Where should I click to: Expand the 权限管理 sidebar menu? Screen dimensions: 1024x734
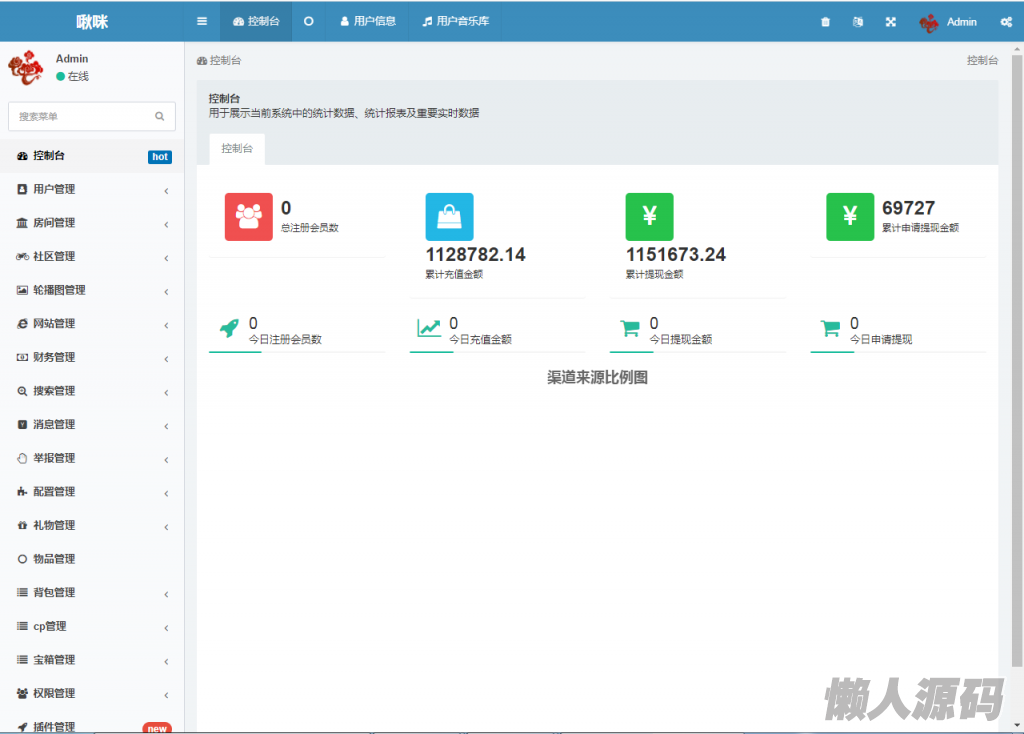point(90,693)
